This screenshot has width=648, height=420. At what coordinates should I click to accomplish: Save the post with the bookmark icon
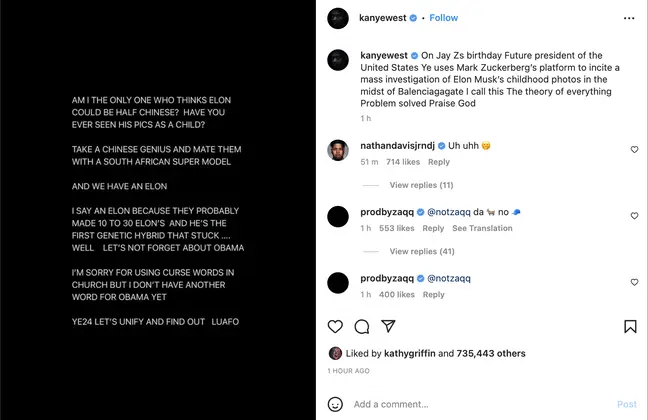pos(630,327)
